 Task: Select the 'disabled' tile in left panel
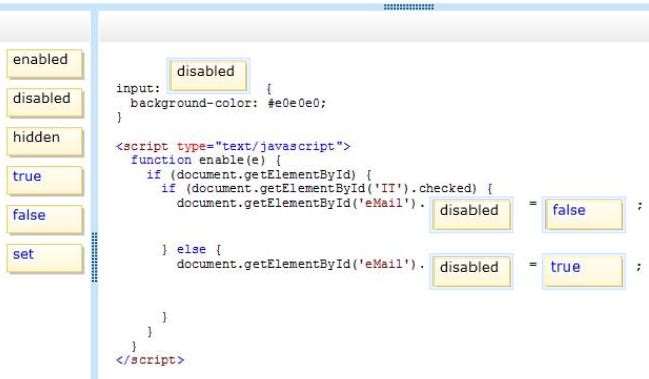point(45,103)
